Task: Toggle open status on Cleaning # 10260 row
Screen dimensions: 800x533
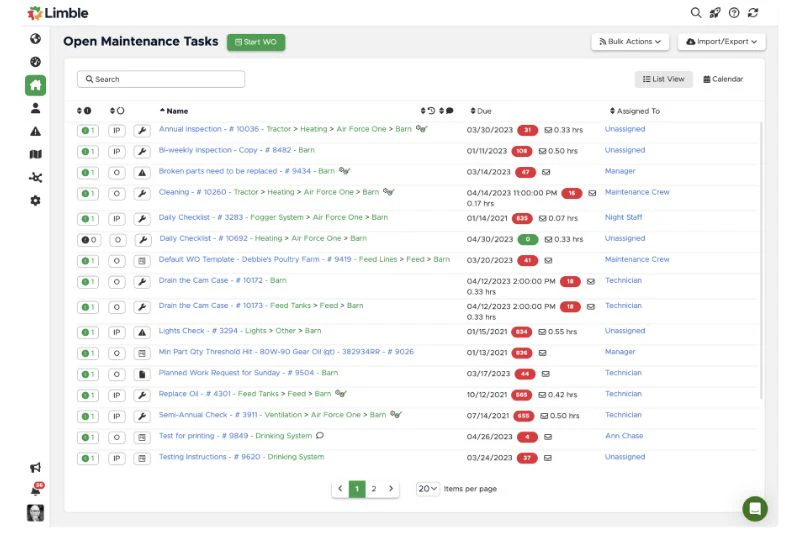Action: [117, 193]
